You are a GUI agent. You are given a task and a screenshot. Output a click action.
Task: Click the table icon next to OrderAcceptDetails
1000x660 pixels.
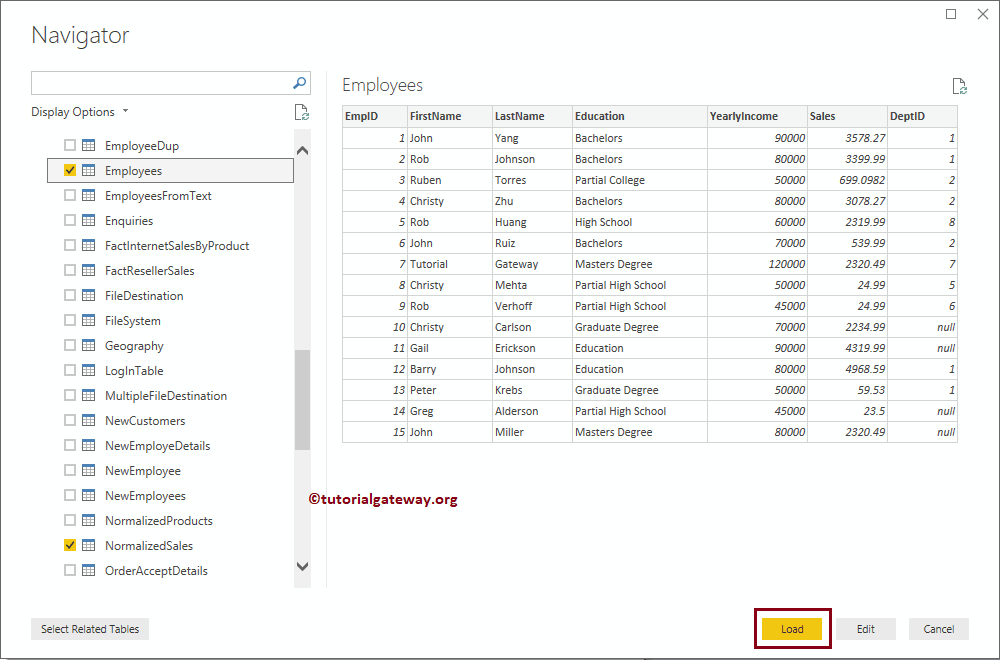(x=89, y=570)
